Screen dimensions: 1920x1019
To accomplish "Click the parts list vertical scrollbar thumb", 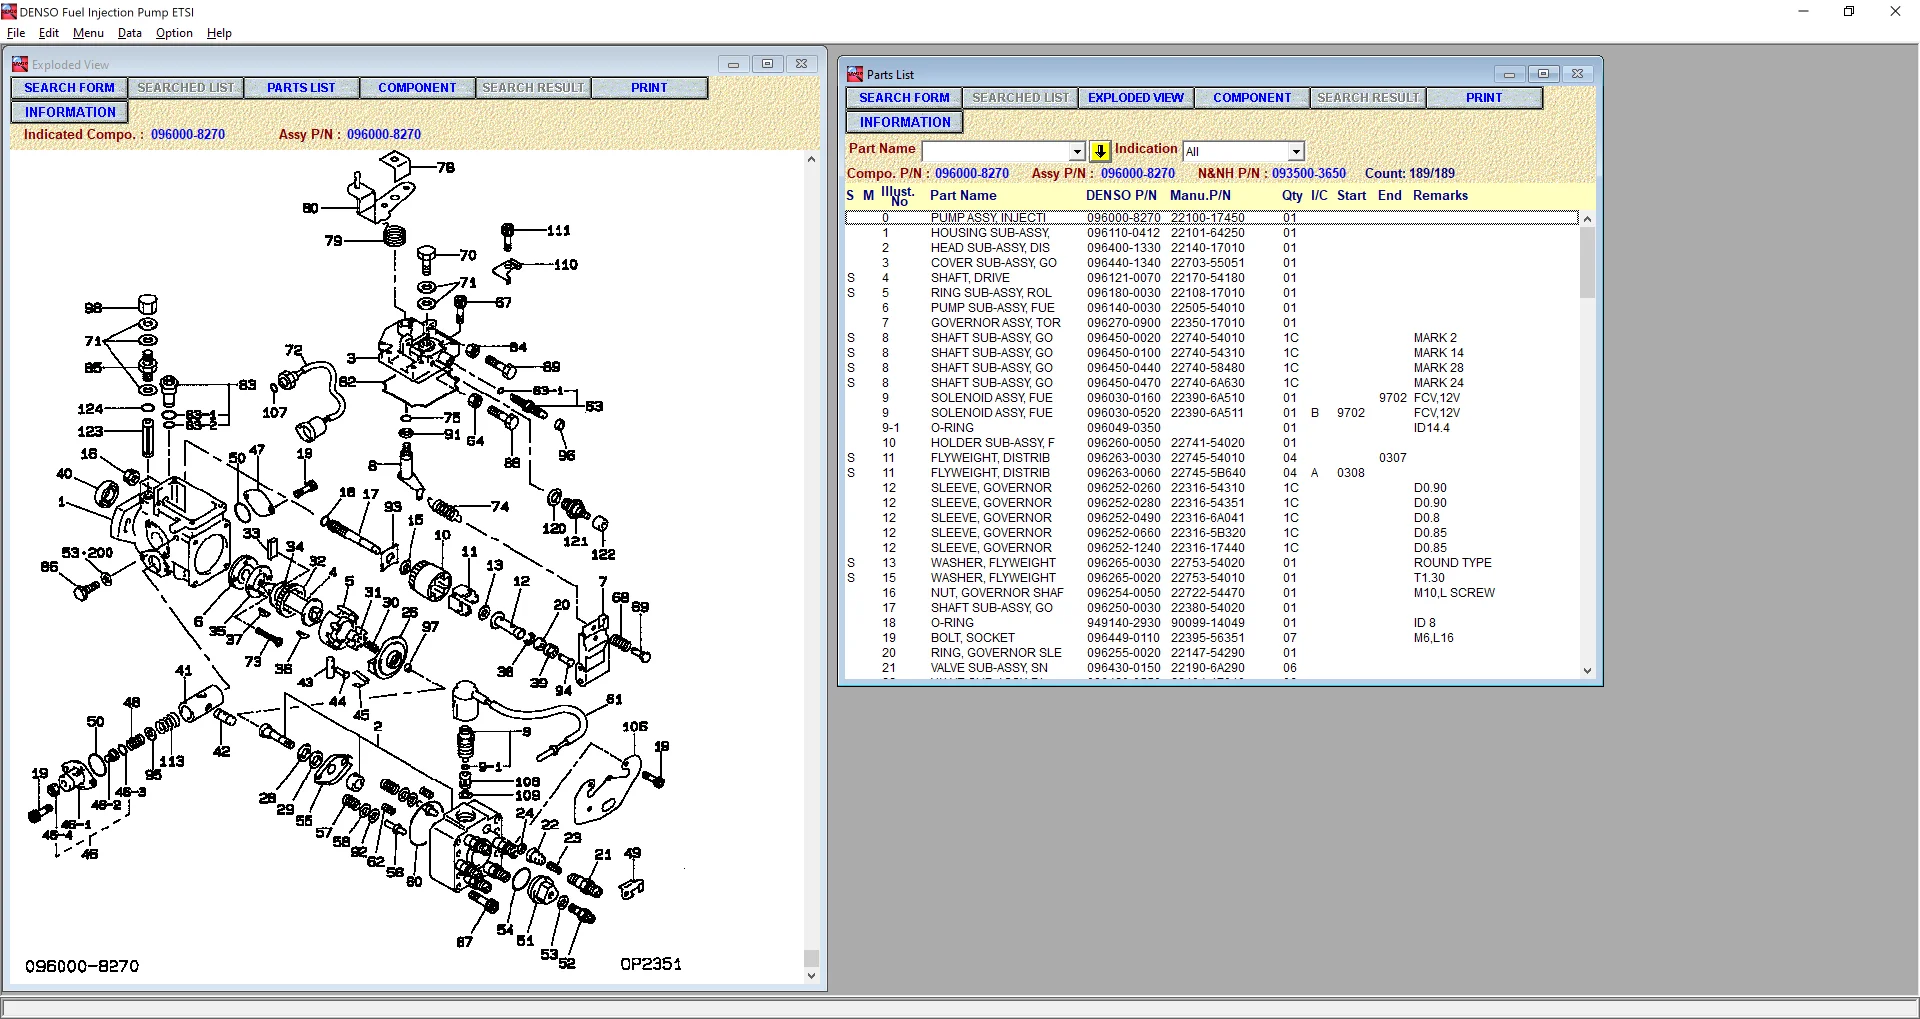I will coord(1587,263).
